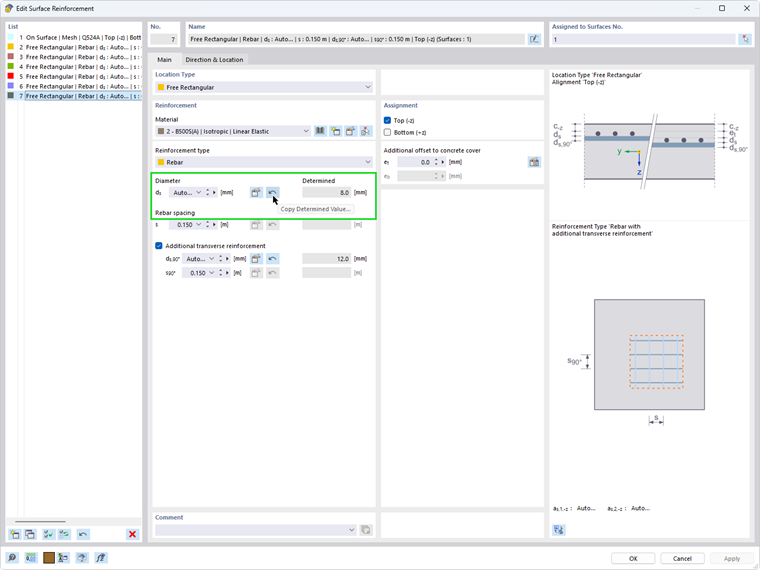Open the Location Type Free Rectangular dropdown
Image resolution: width=760 pixels, height=570 pixels.
264,87
